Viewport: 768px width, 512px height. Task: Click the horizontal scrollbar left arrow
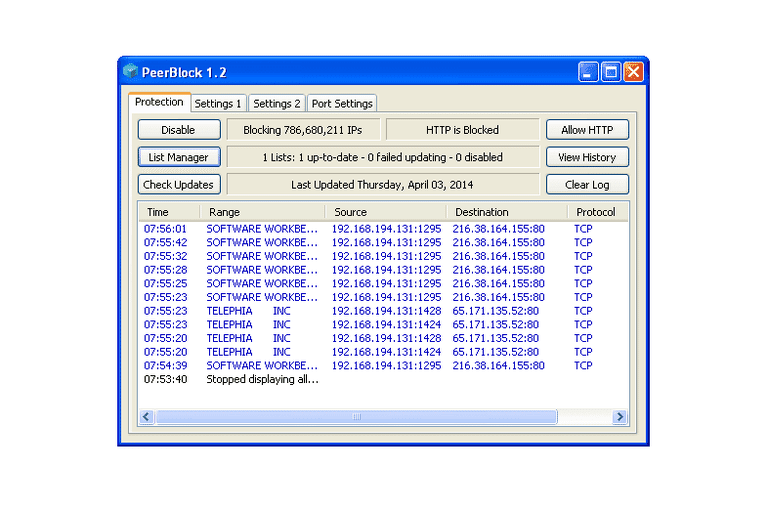click(146, 416)
